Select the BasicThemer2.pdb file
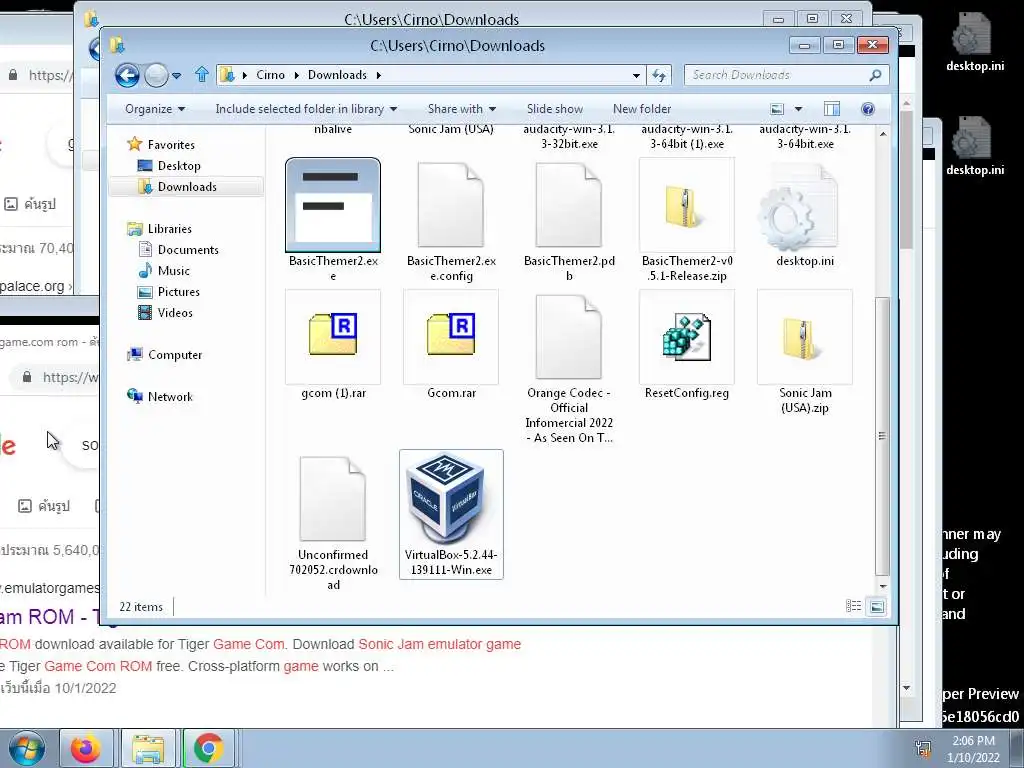Screen dimensions: 1024x768 click(569, 219)
